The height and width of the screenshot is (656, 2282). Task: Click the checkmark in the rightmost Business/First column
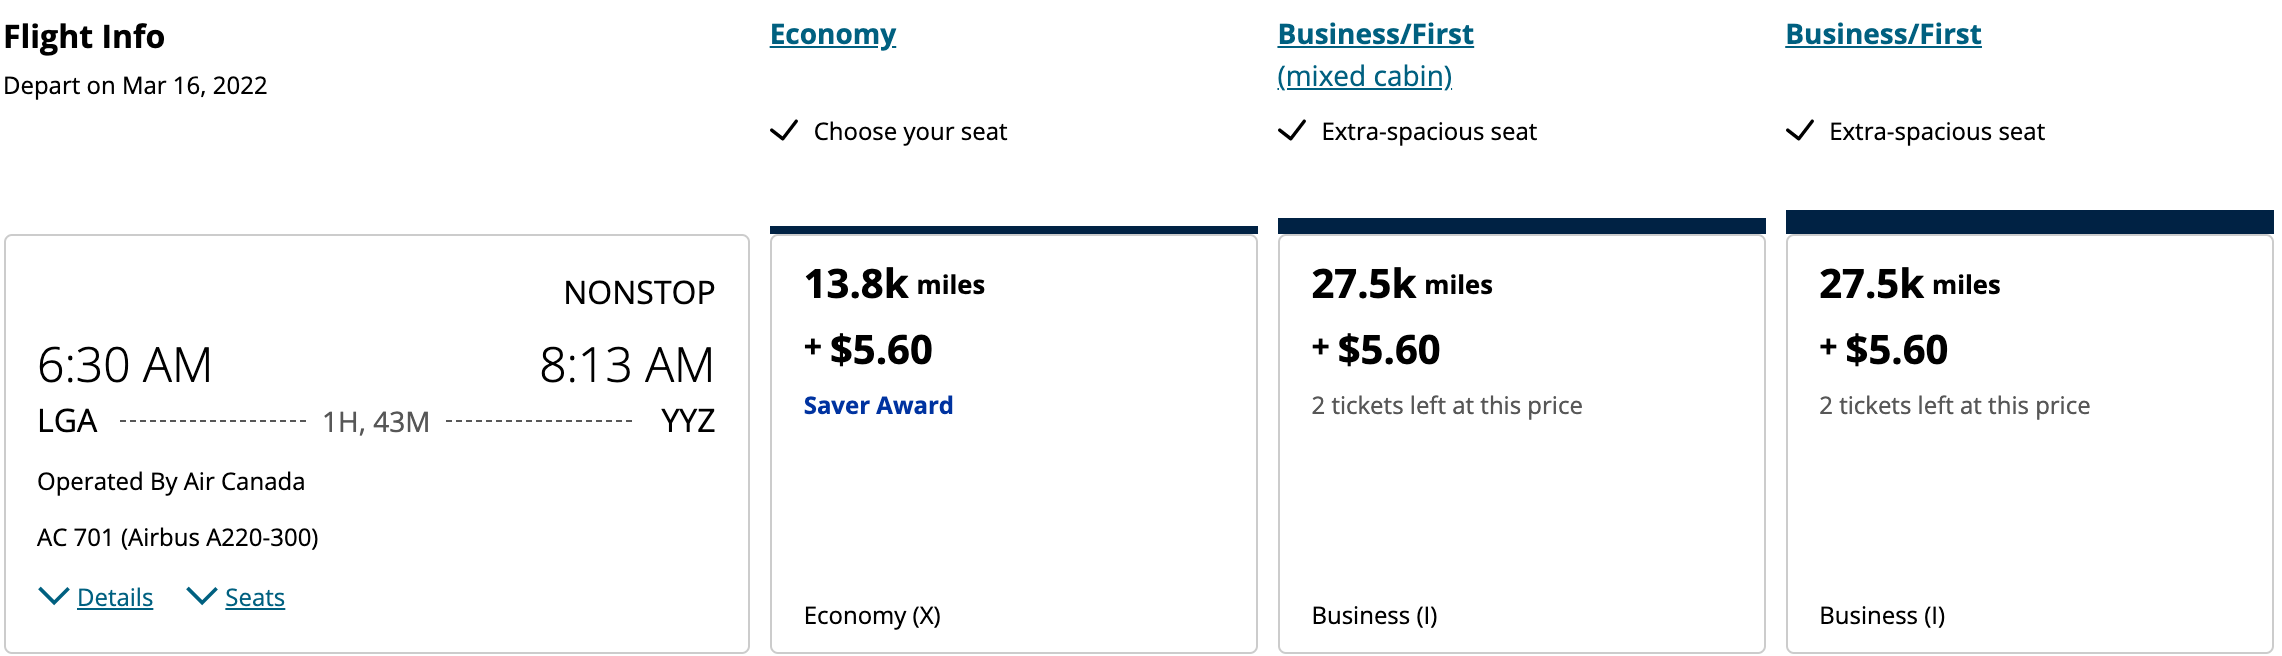(1800, 131)
